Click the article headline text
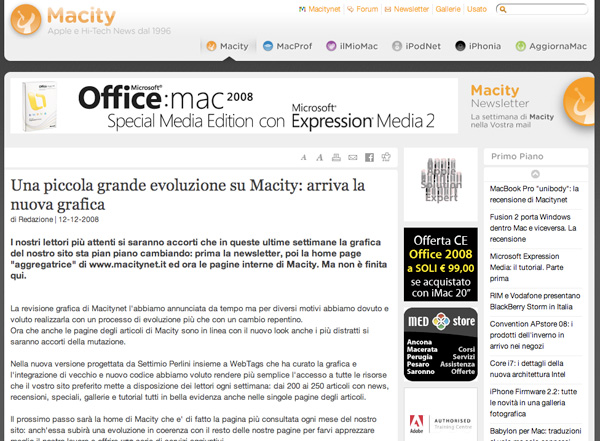 coord(188,194)
